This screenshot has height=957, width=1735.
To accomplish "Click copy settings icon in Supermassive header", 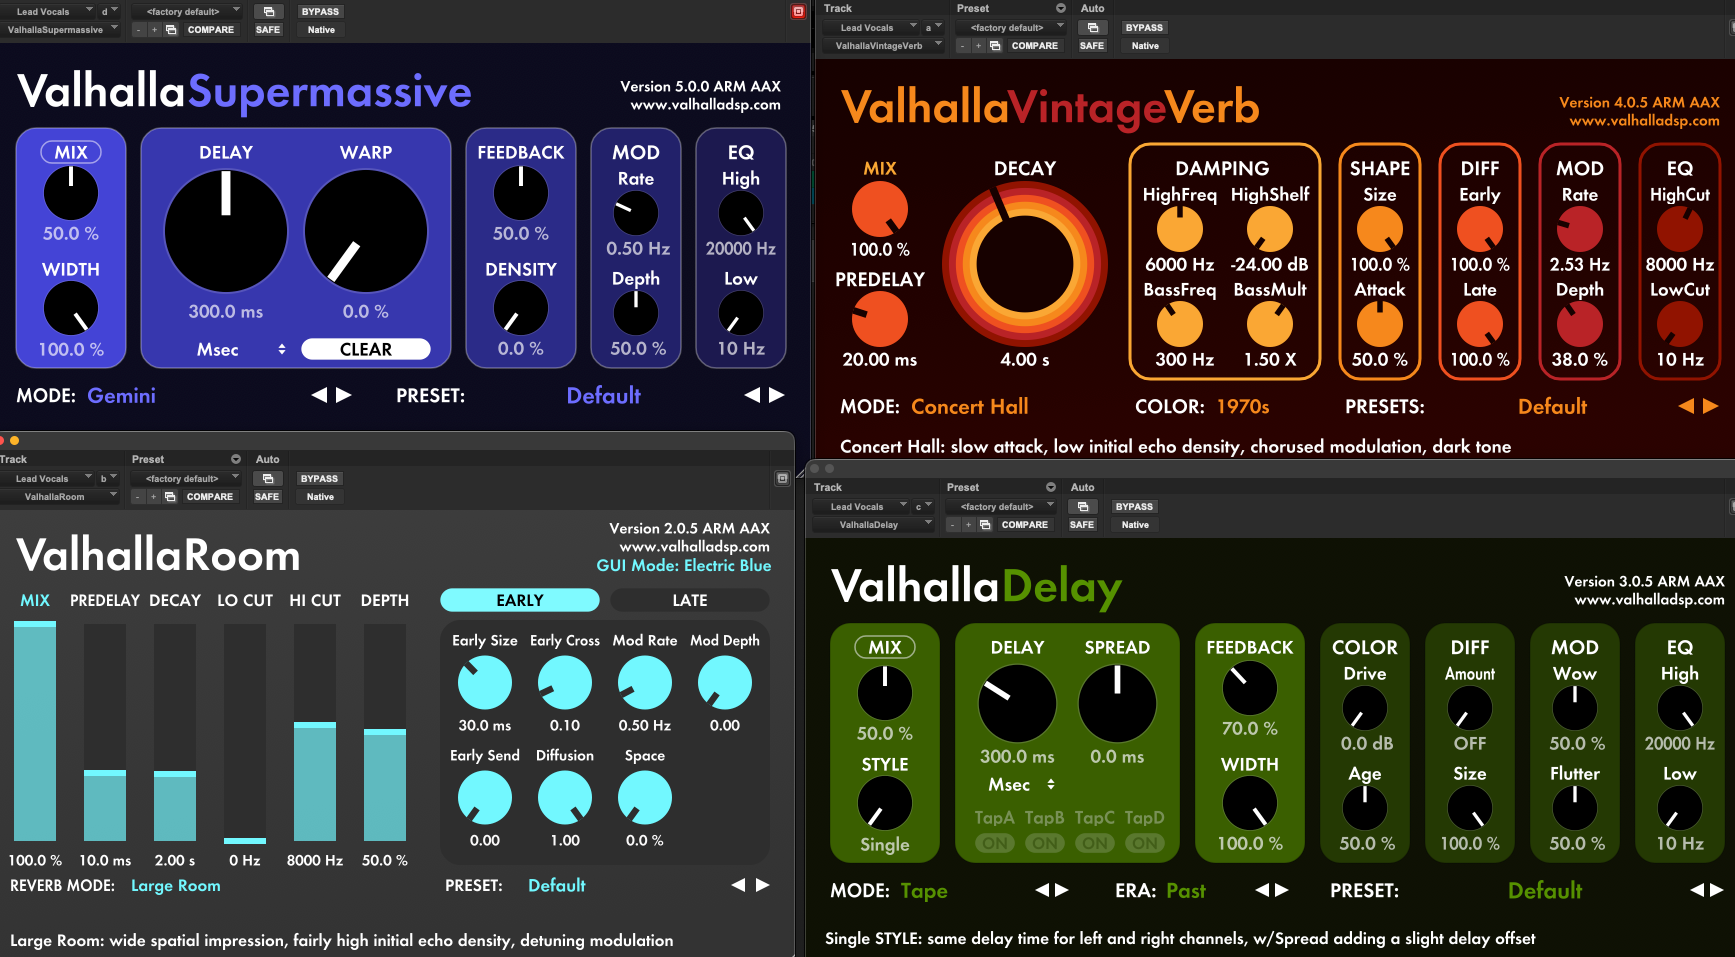I will pos(171,30).
